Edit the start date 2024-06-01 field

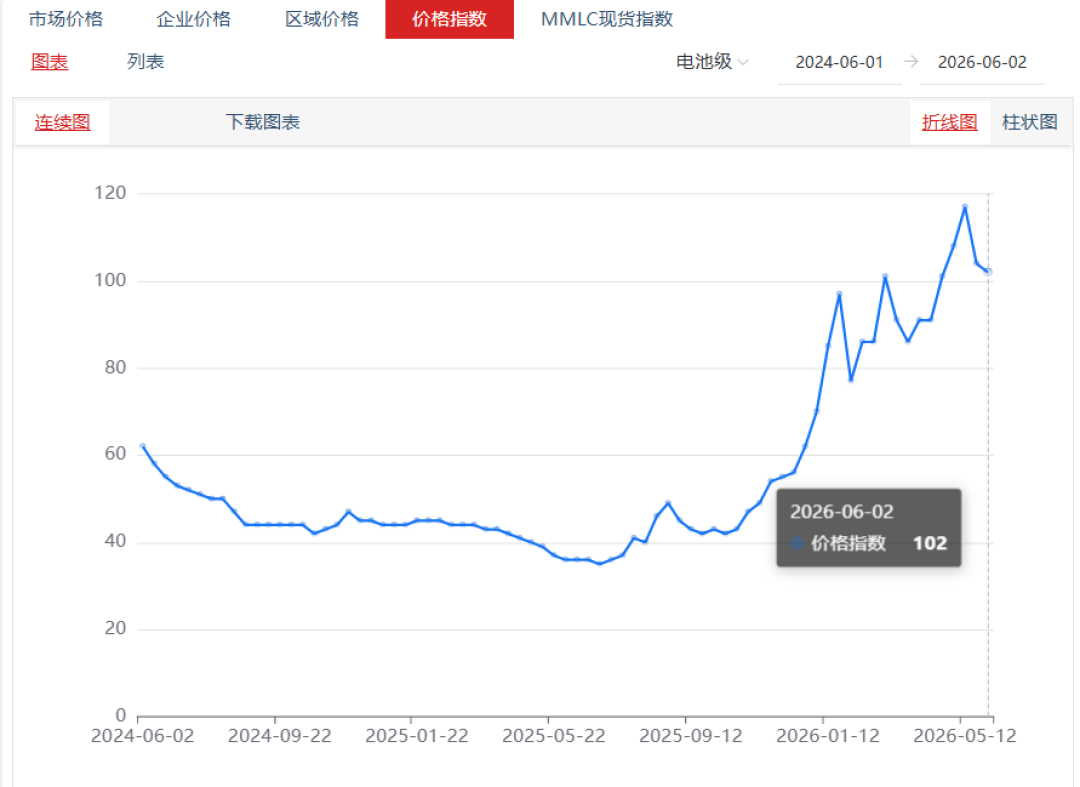coord(839,63)
